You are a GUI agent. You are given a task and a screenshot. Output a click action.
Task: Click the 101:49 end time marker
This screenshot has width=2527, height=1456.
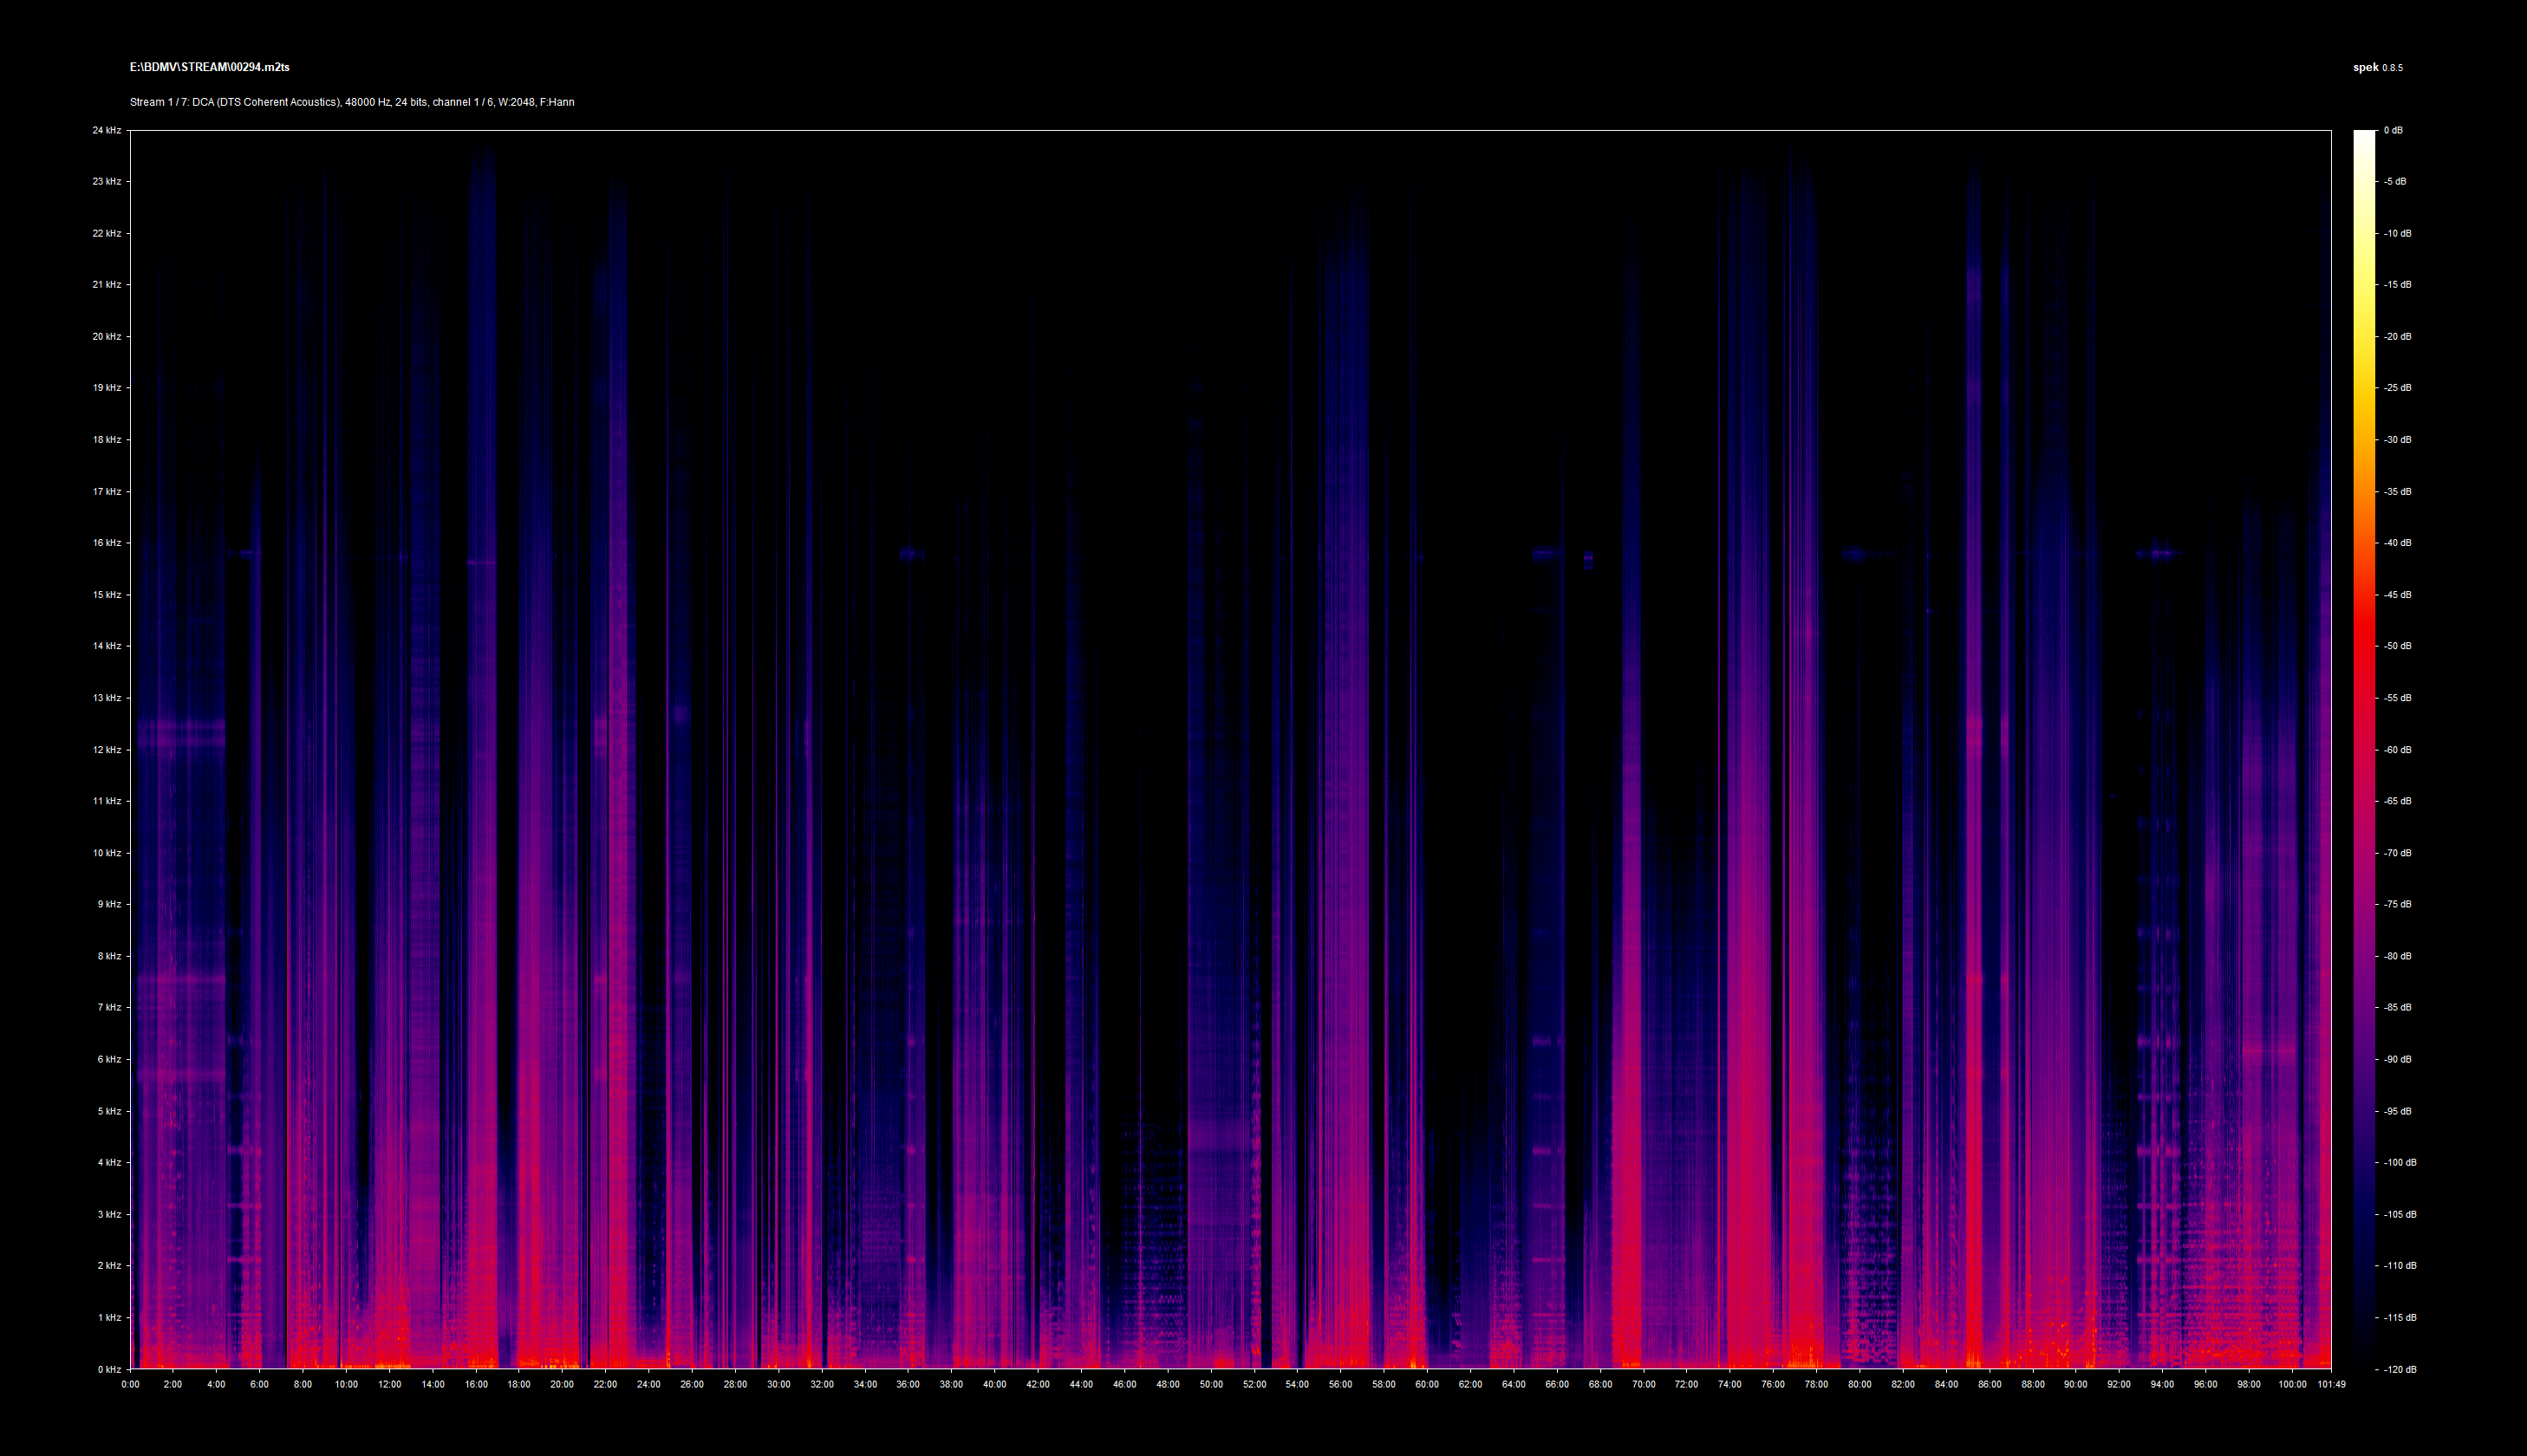2330,1384
